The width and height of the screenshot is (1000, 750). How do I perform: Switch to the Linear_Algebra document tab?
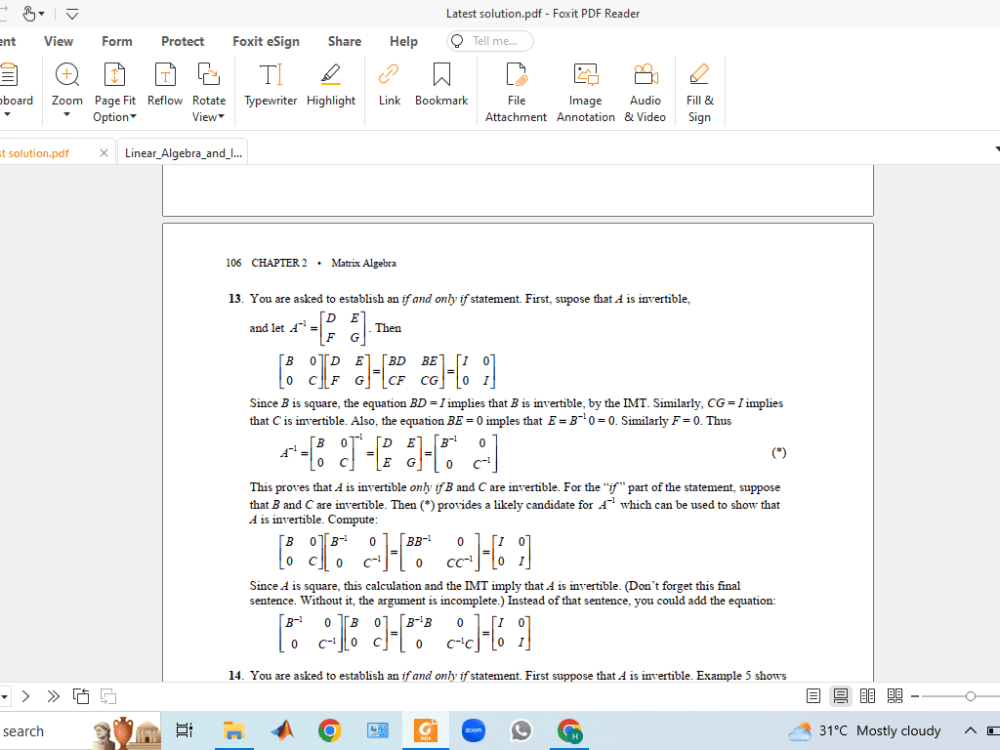coord(183,152)
